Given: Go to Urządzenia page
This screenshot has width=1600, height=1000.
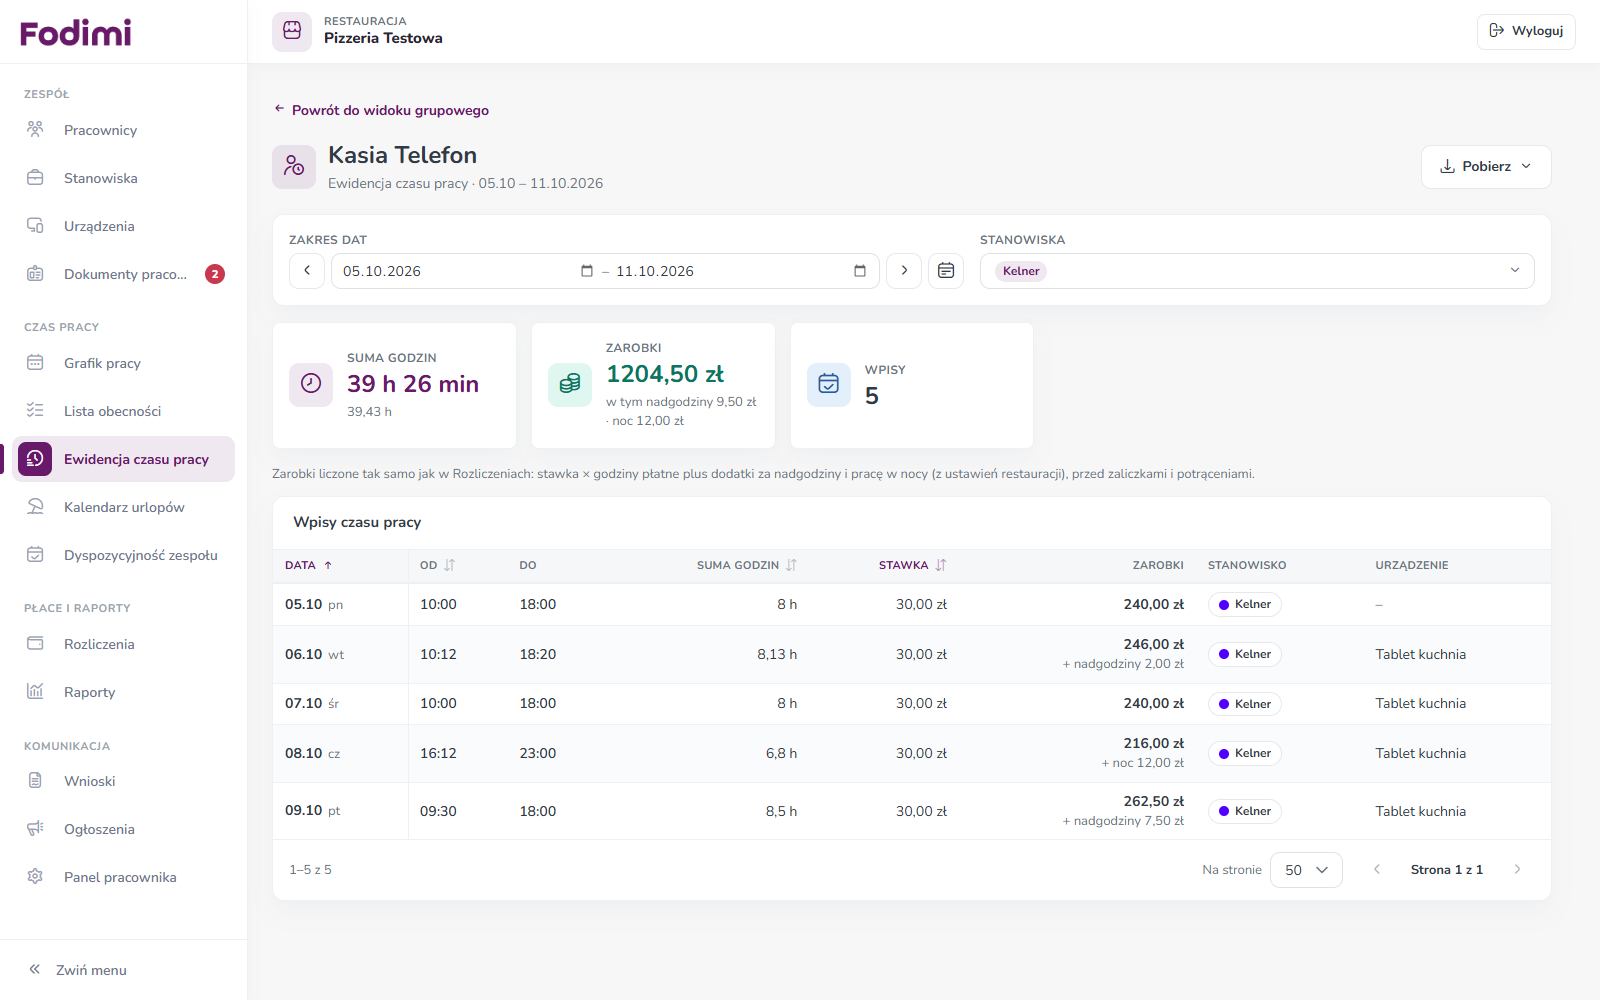Looking at the screenshot, I should click(x=124, y=226).
